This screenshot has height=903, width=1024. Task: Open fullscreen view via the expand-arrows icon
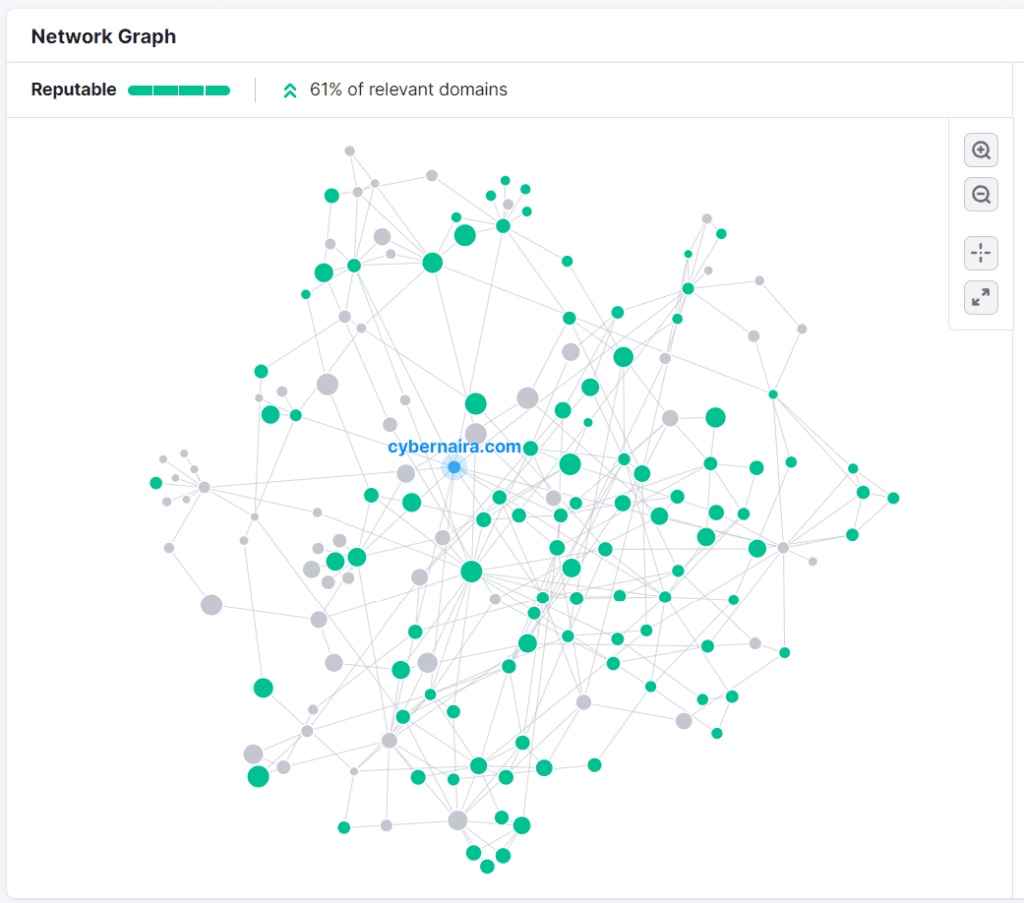pyautogui.click(x=981, y=297)
